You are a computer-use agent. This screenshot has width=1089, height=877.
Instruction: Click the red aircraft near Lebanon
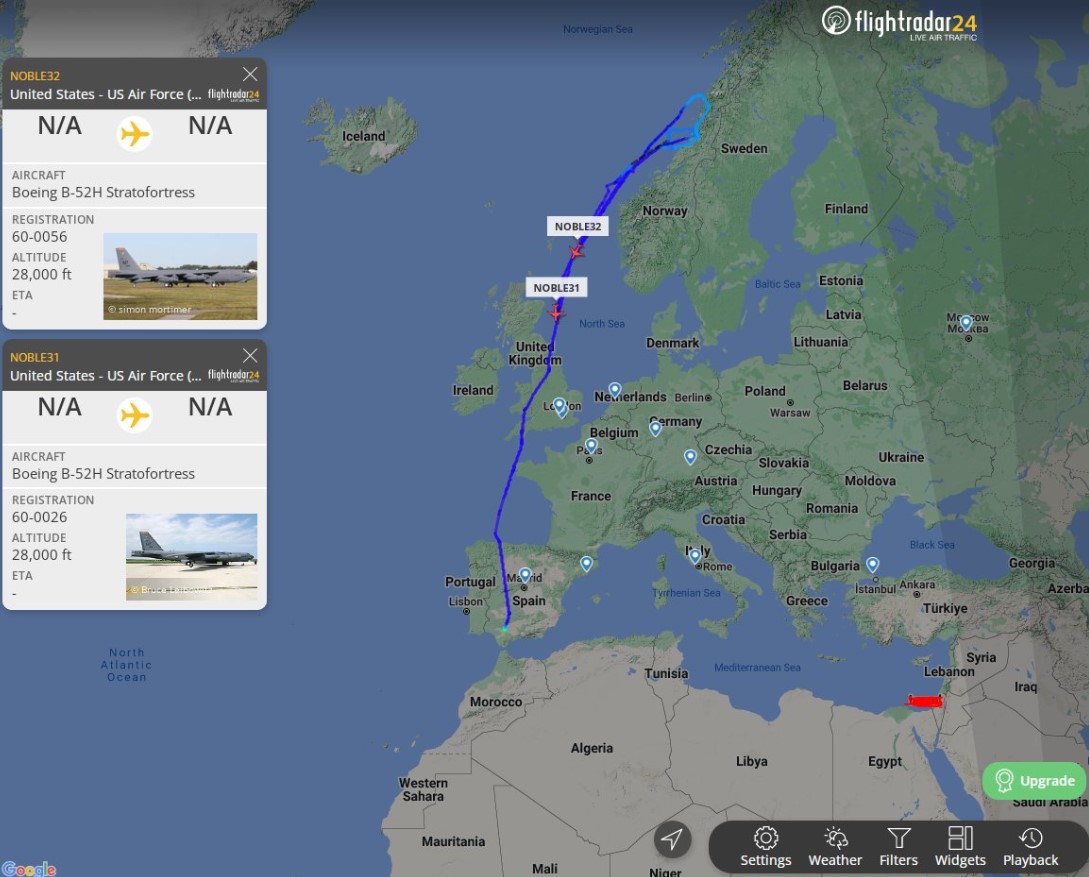pos(923,701)
